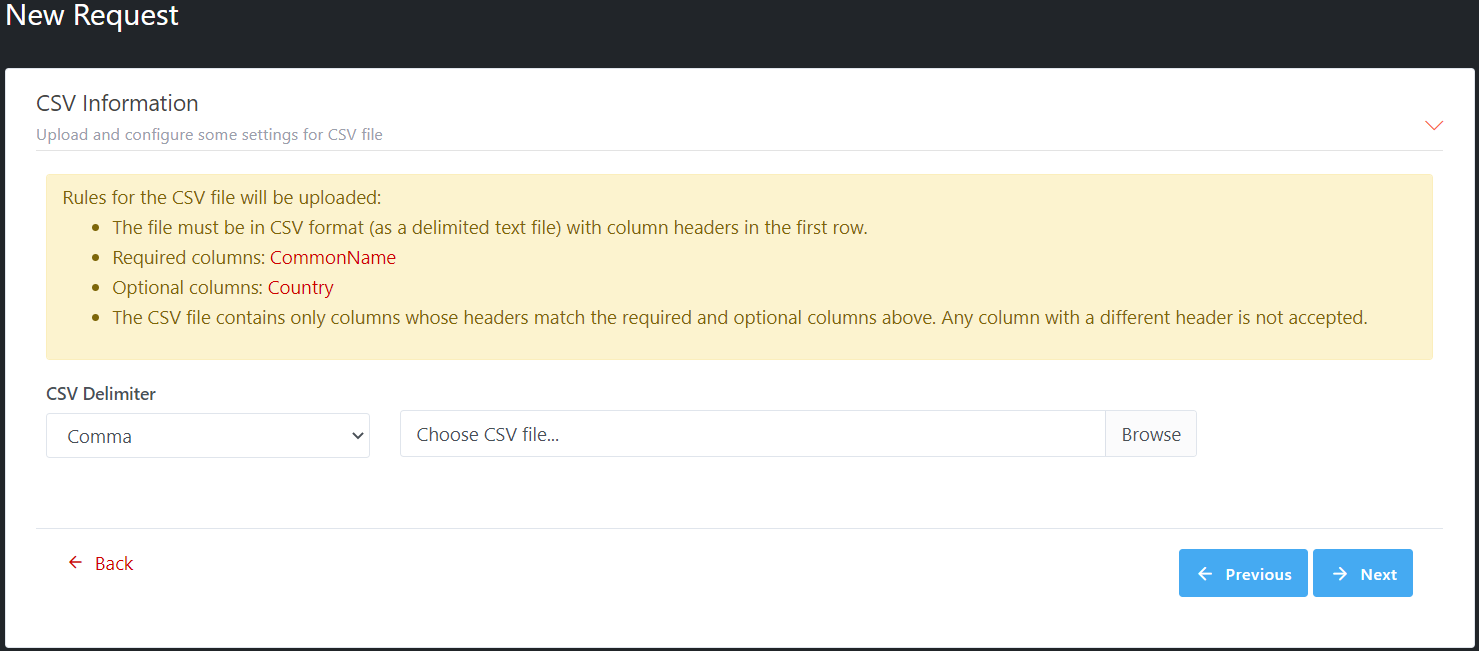
Task: Click the CSV Information section heading
Action: point(117,103)
